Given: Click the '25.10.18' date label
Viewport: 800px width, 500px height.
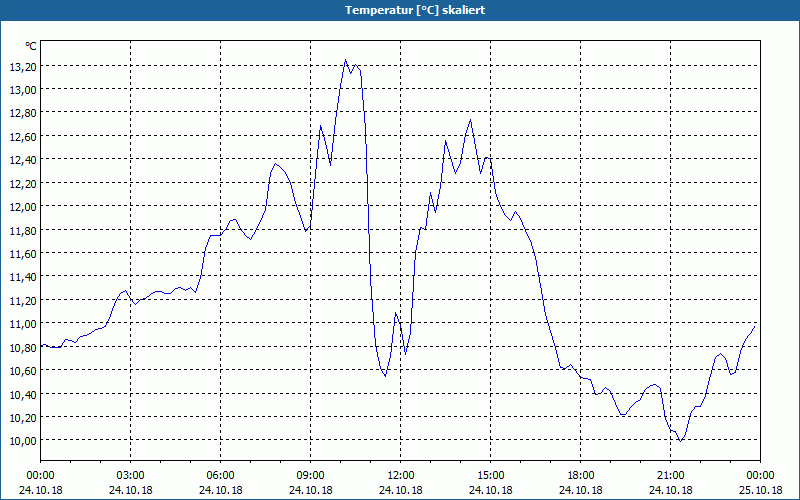Looking at the screenshot, I should (760, 490).
